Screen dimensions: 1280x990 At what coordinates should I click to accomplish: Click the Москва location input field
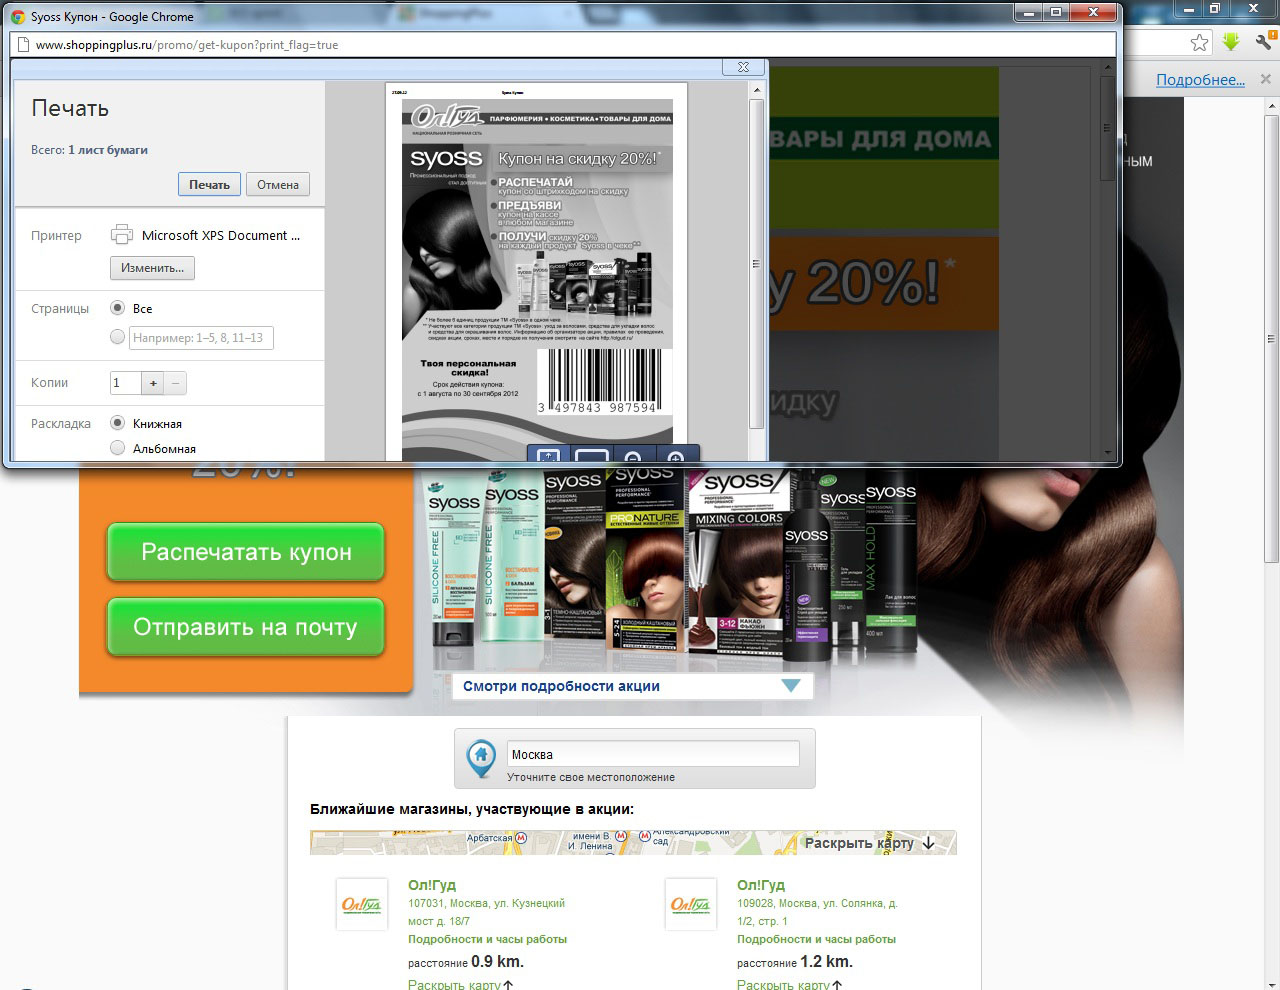click(x=653, y=754)
